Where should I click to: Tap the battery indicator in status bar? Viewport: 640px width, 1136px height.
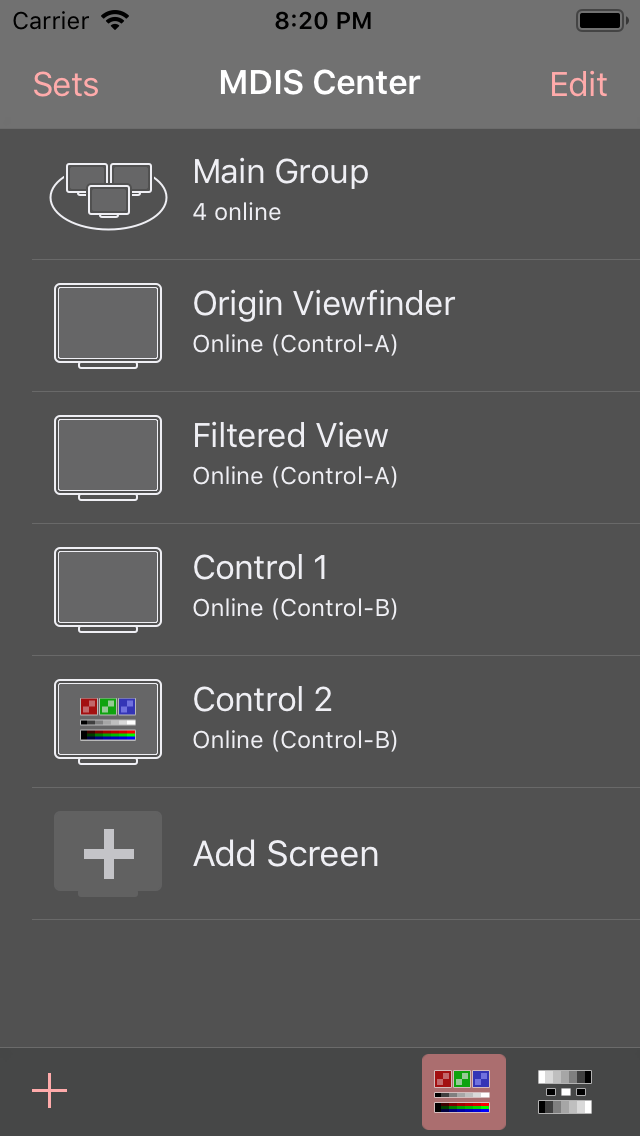[602, 20]
